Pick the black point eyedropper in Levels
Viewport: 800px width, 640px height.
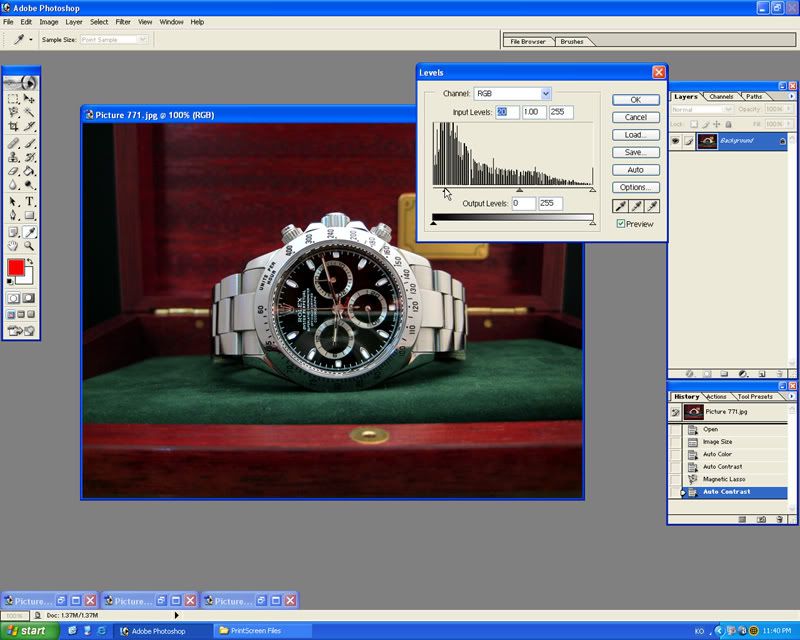pyautogui.click(x=620, y=206)
